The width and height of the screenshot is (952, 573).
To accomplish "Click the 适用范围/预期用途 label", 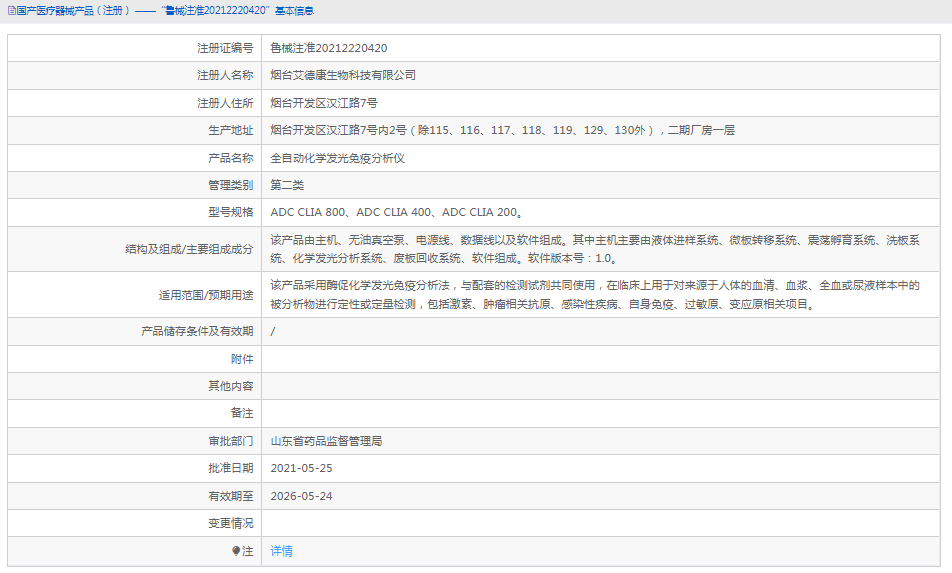I will [x=206, y=295].
